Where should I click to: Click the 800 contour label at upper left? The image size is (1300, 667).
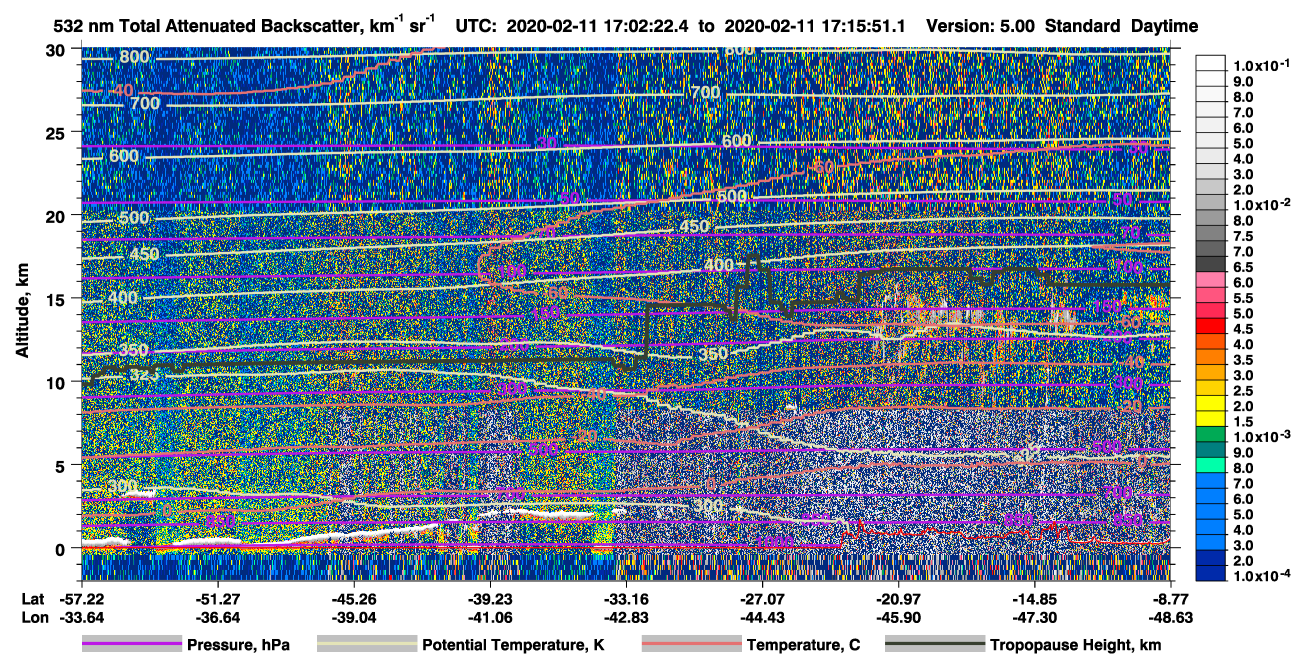click(133, 58)
